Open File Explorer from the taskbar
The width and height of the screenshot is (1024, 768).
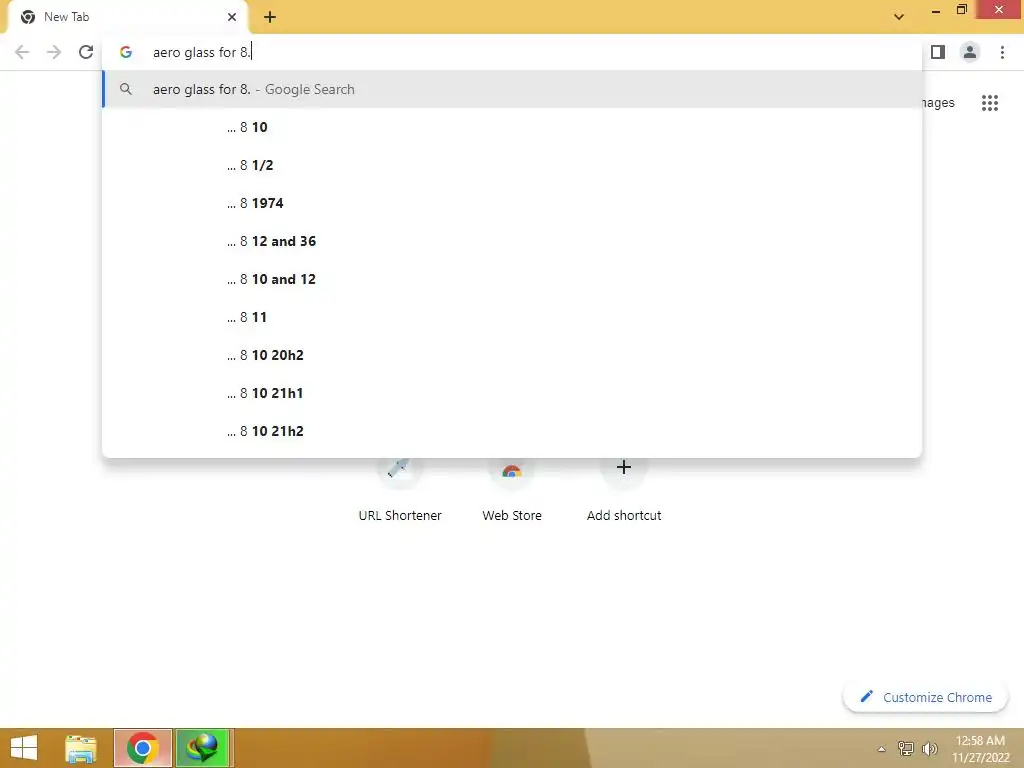click(x=81, y=748)
